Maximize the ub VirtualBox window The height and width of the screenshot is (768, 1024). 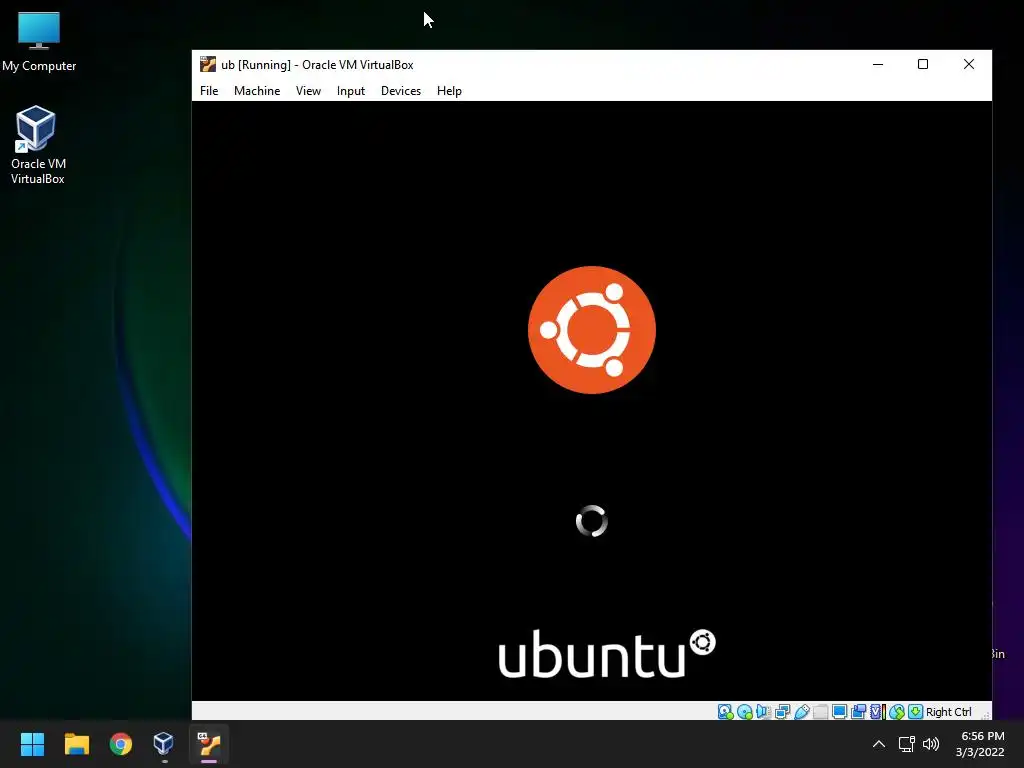[923, 64]
